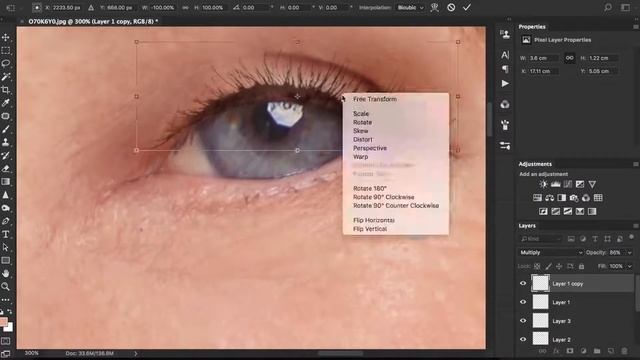Open layer styles fx button
The image size is (640, 360).
[x=556, y=351]
